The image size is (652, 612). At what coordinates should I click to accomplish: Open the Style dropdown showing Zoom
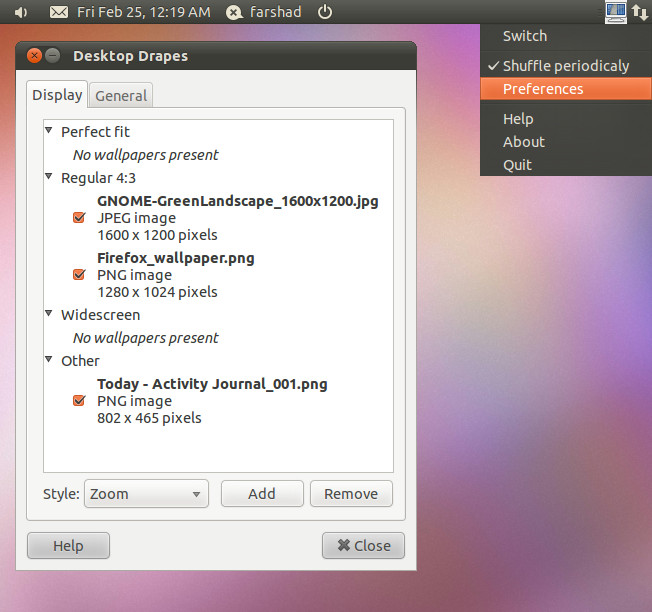[146, 494]
